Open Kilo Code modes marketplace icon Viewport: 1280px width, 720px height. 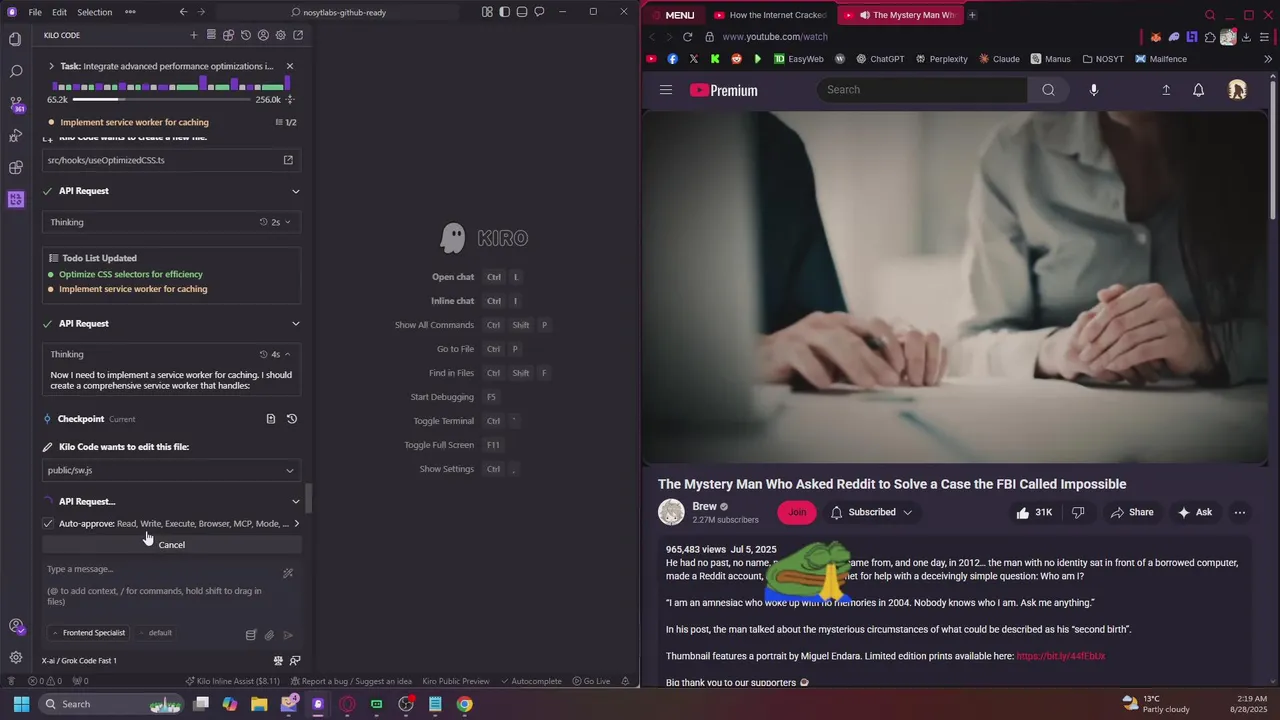(x=228, y=35)
